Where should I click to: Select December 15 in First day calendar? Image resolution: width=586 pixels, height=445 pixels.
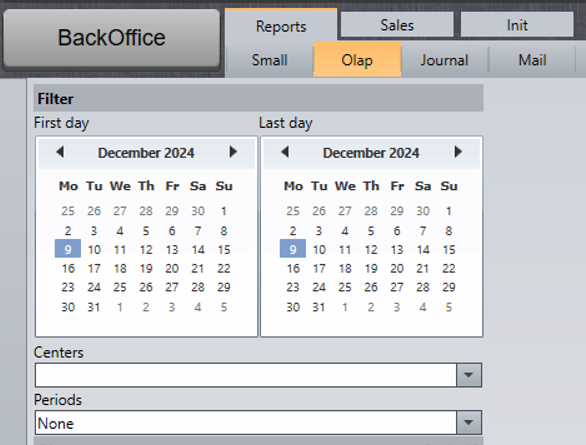pos(224,249)
